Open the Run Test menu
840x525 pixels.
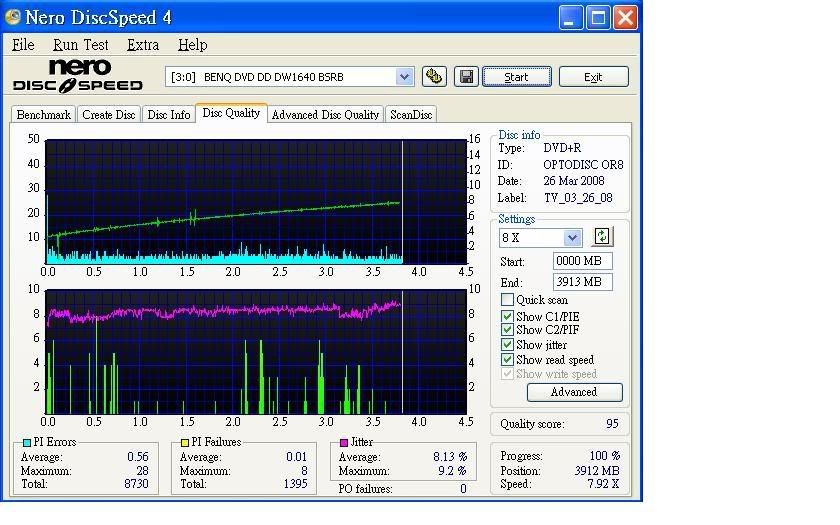point(80,45)
